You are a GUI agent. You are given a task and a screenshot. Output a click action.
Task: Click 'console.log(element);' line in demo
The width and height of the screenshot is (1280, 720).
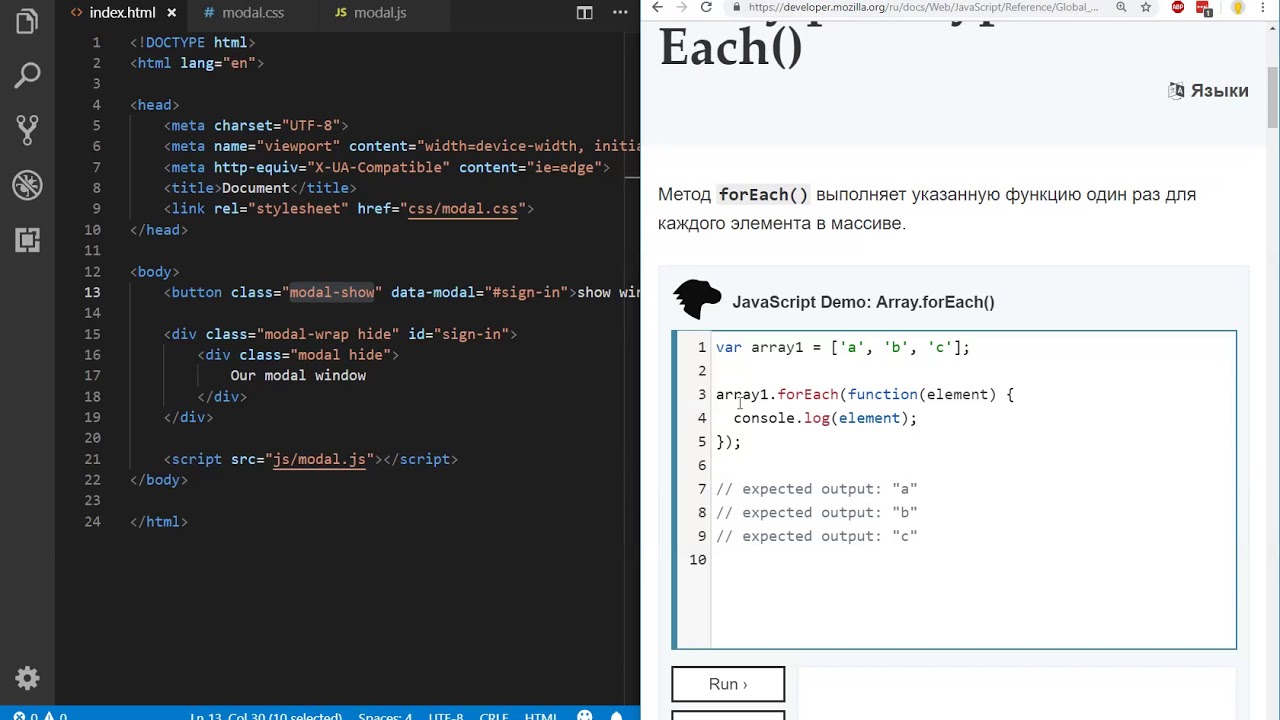[x=825, y=418]
